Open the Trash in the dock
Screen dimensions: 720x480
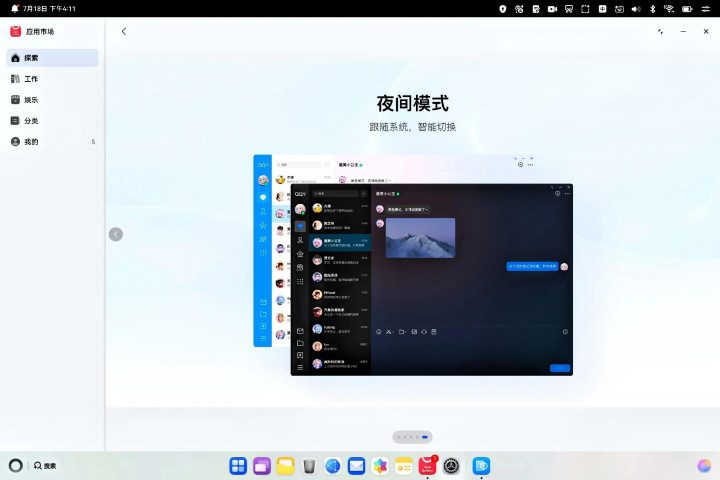(x=309, y=466)
